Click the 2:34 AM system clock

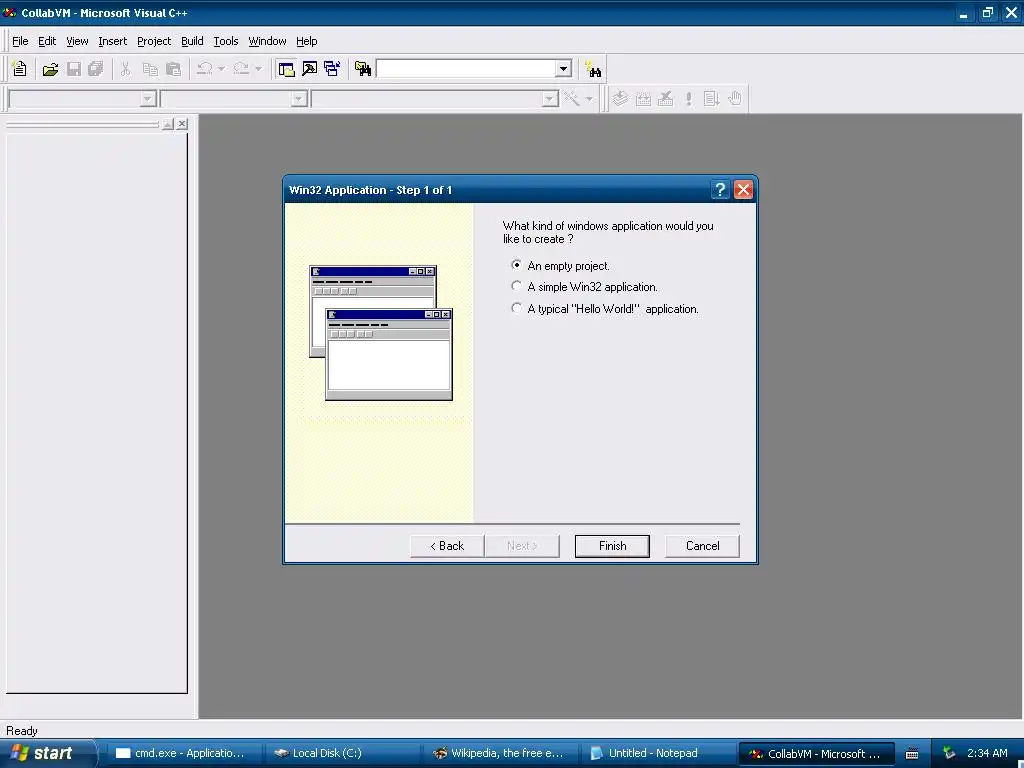tap(987, 753)
